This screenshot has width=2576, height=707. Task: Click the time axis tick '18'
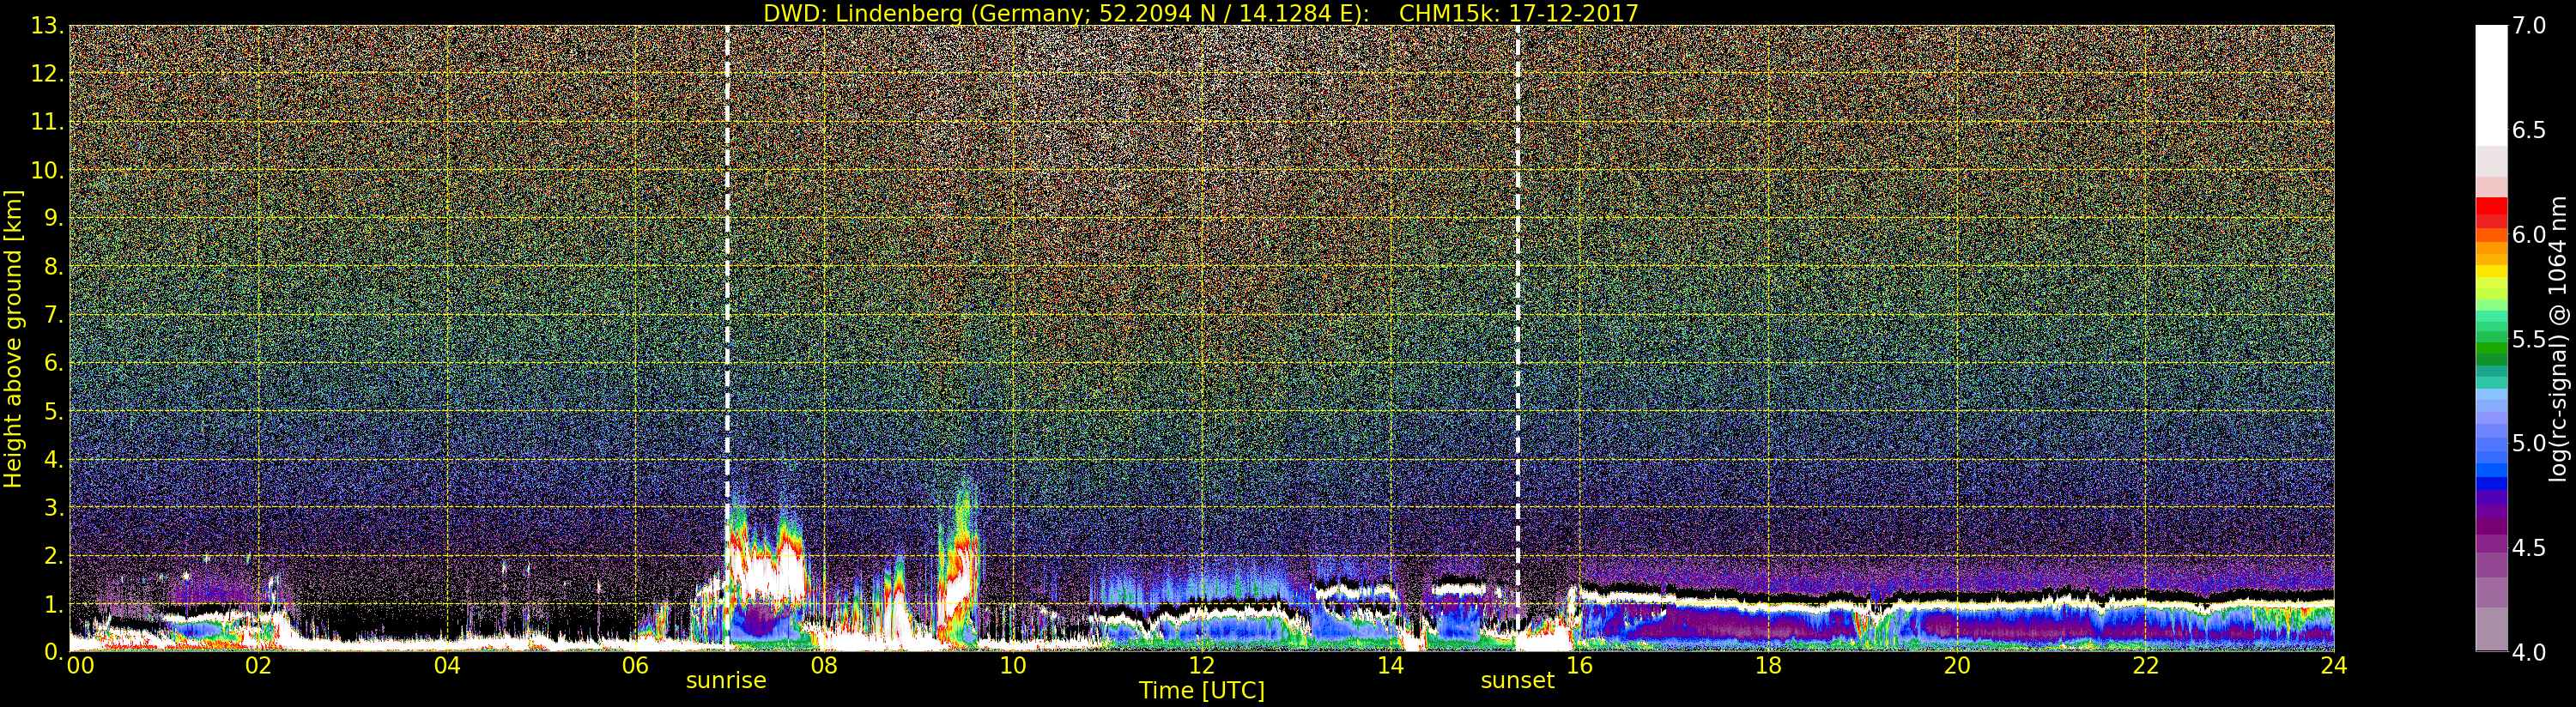click(1768, 666)
